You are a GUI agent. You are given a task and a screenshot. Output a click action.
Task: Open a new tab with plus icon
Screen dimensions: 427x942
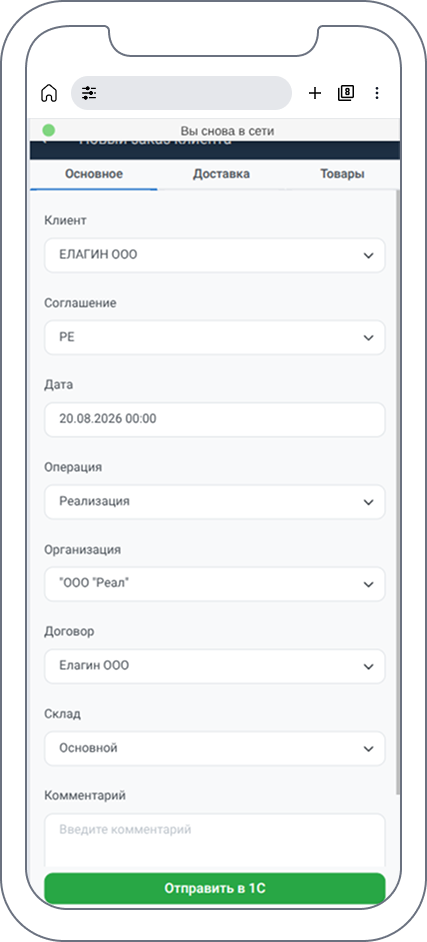pyautogui.click(x=315, y=93)
